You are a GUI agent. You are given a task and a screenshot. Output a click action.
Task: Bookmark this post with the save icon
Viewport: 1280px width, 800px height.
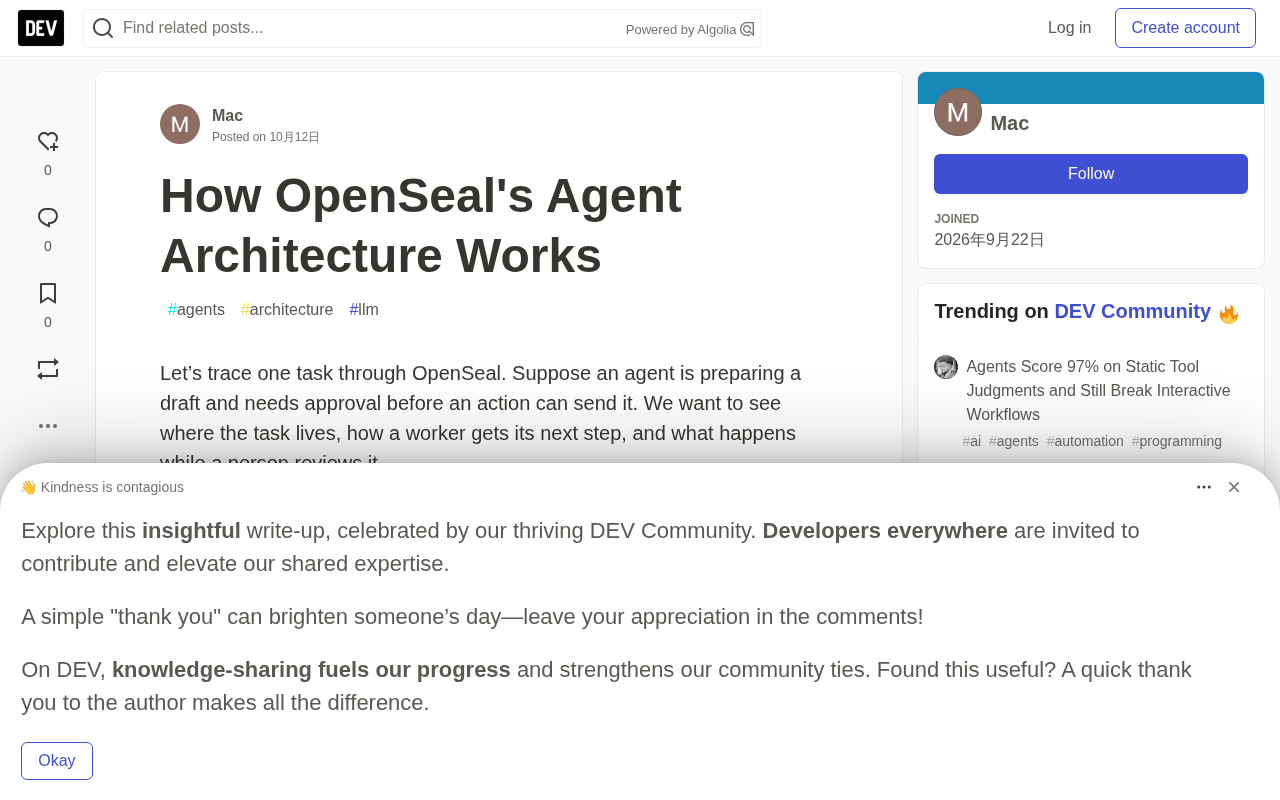(48, 294)
